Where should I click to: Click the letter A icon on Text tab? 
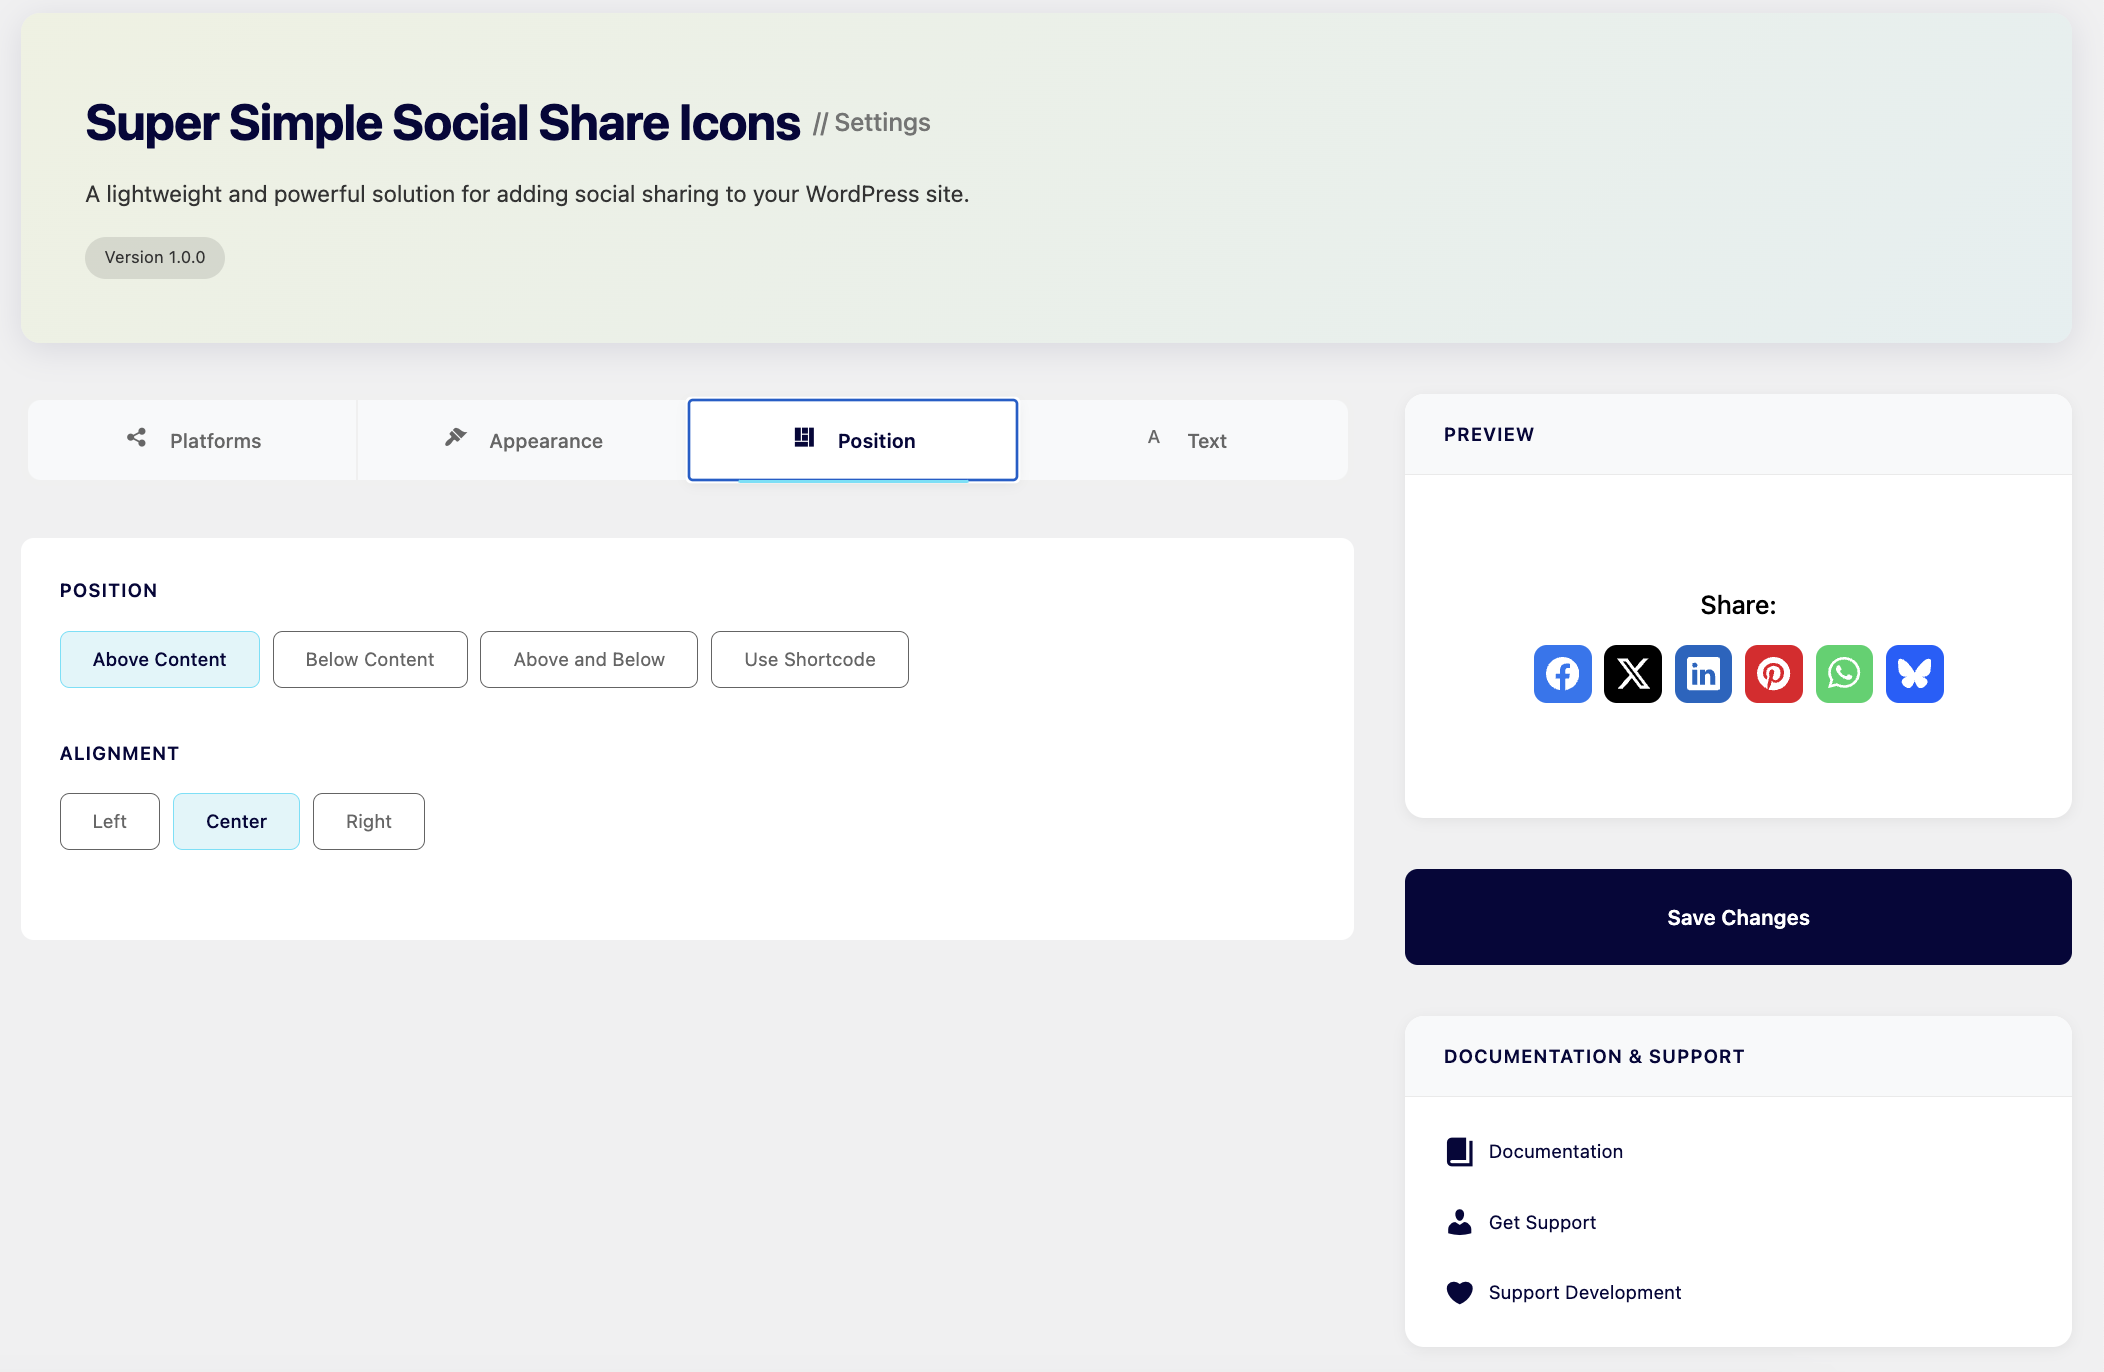pyautogui.click(x=1154, y=437)
